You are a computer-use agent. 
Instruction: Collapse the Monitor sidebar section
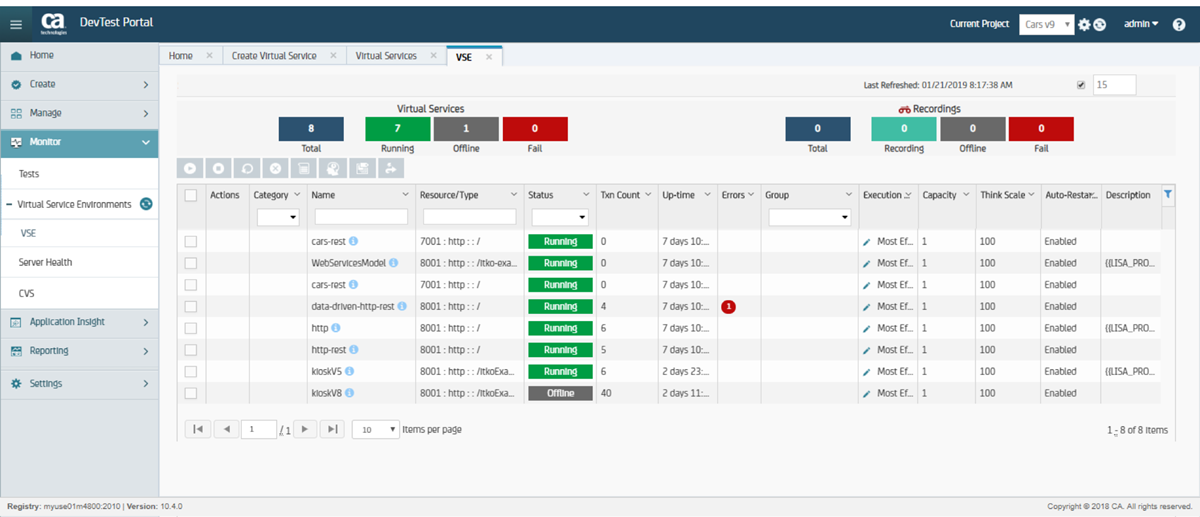(79, 142)
